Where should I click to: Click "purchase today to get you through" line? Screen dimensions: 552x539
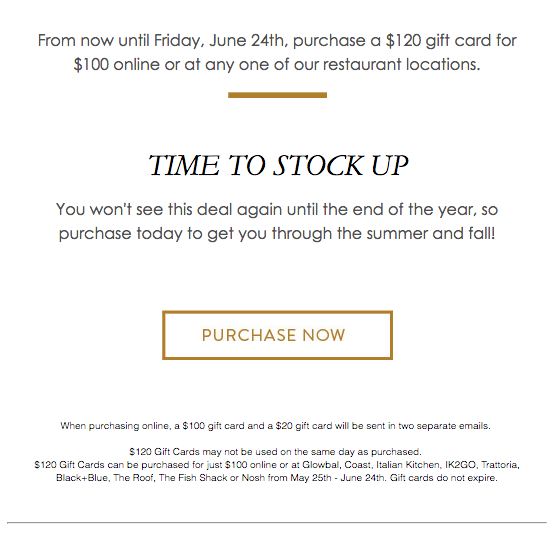pyautogui.click(x=277, y=233)
